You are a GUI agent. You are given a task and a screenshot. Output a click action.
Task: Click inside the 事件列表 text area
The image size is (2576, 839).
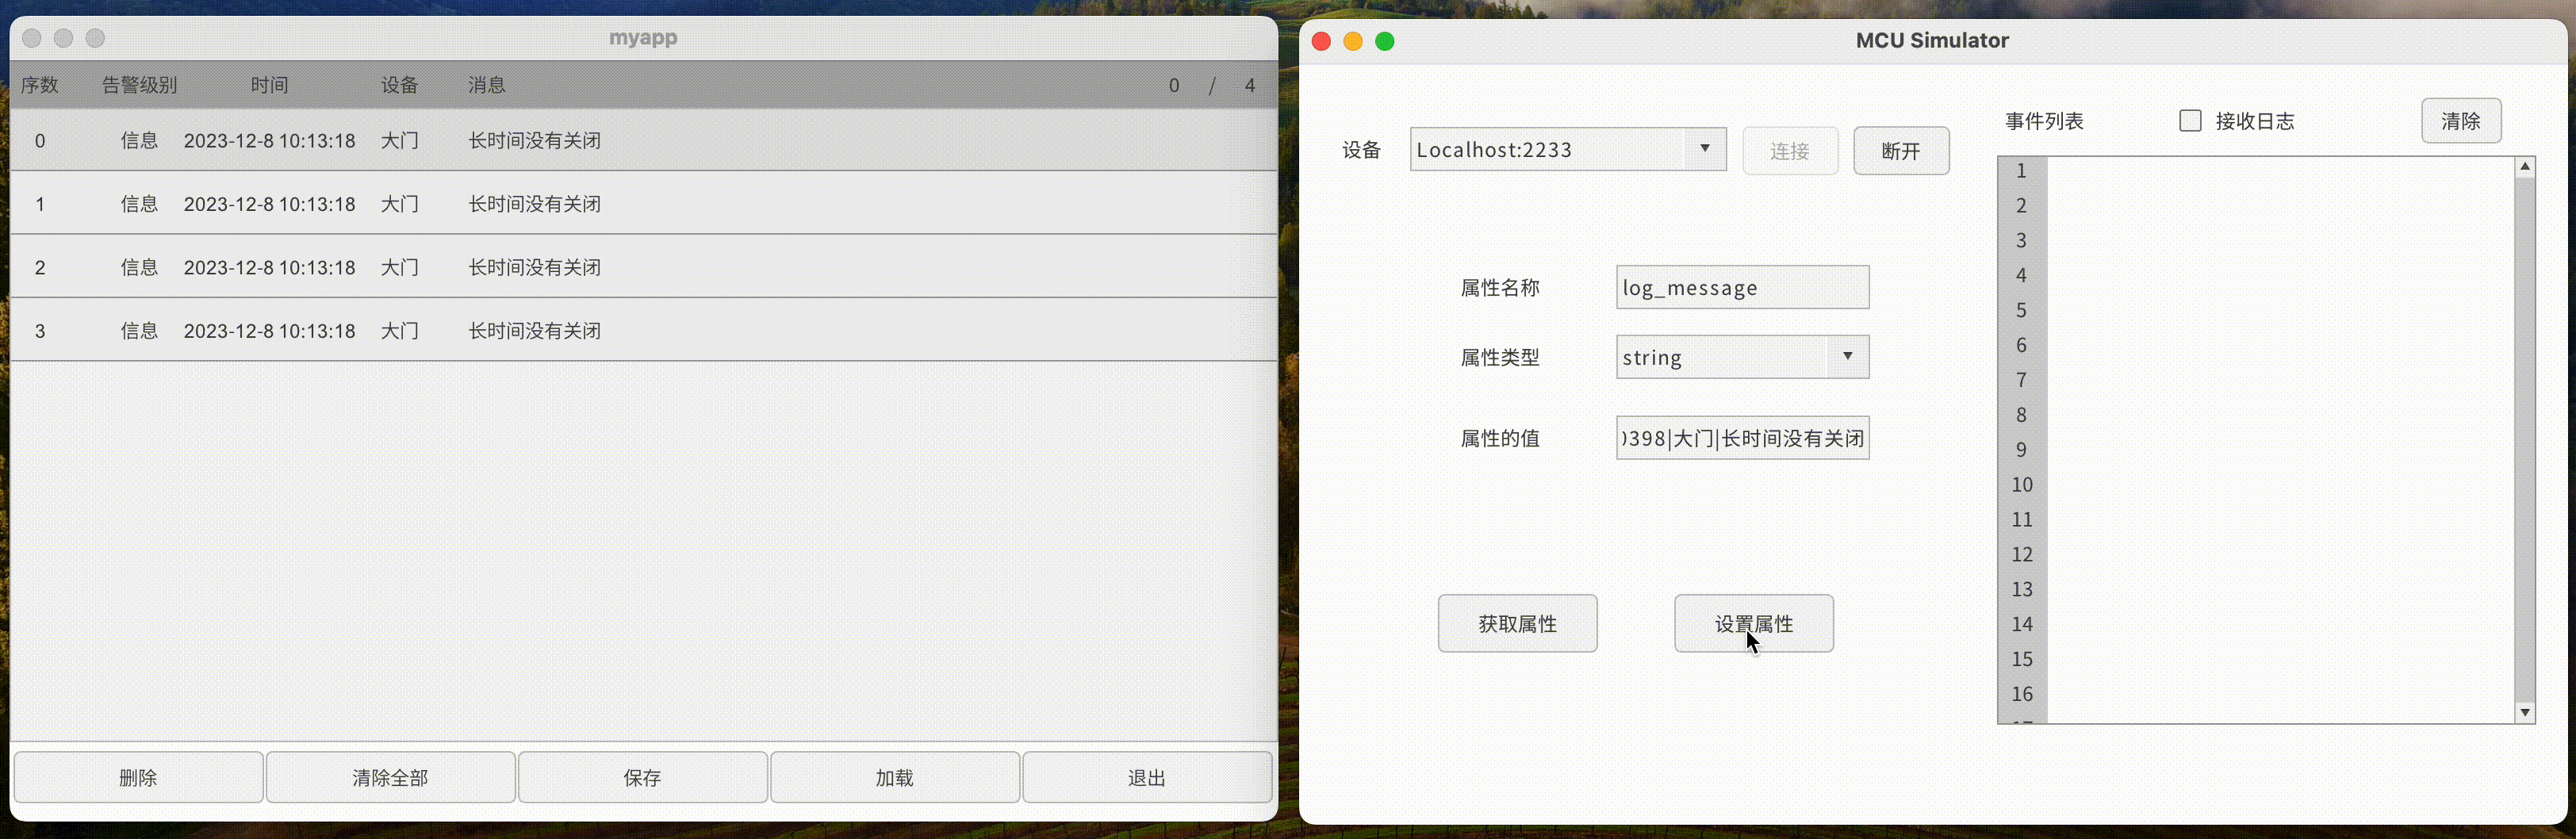tap(2280, 440)
